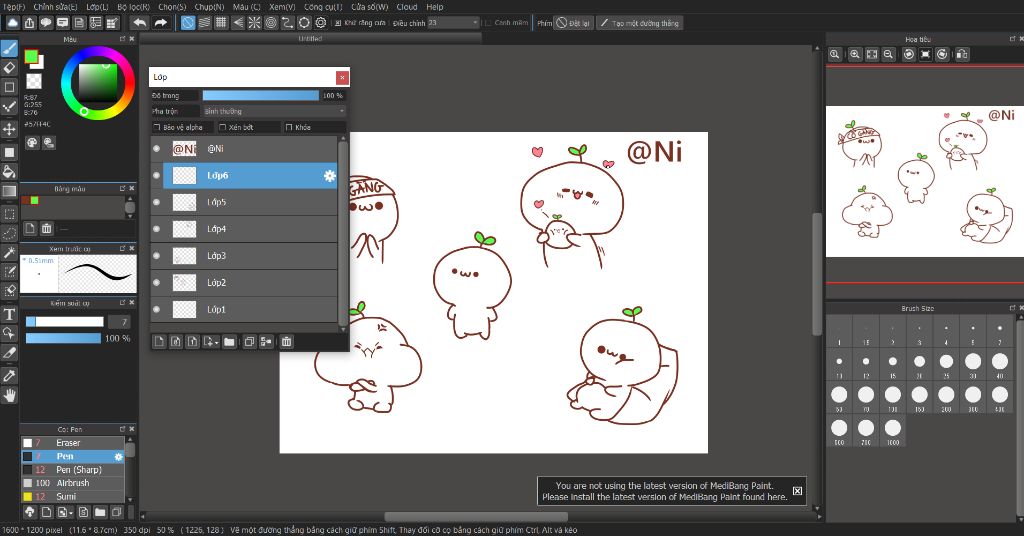
Task: Zoom in using navigator magnifier plus
Action: click(854, 54)
